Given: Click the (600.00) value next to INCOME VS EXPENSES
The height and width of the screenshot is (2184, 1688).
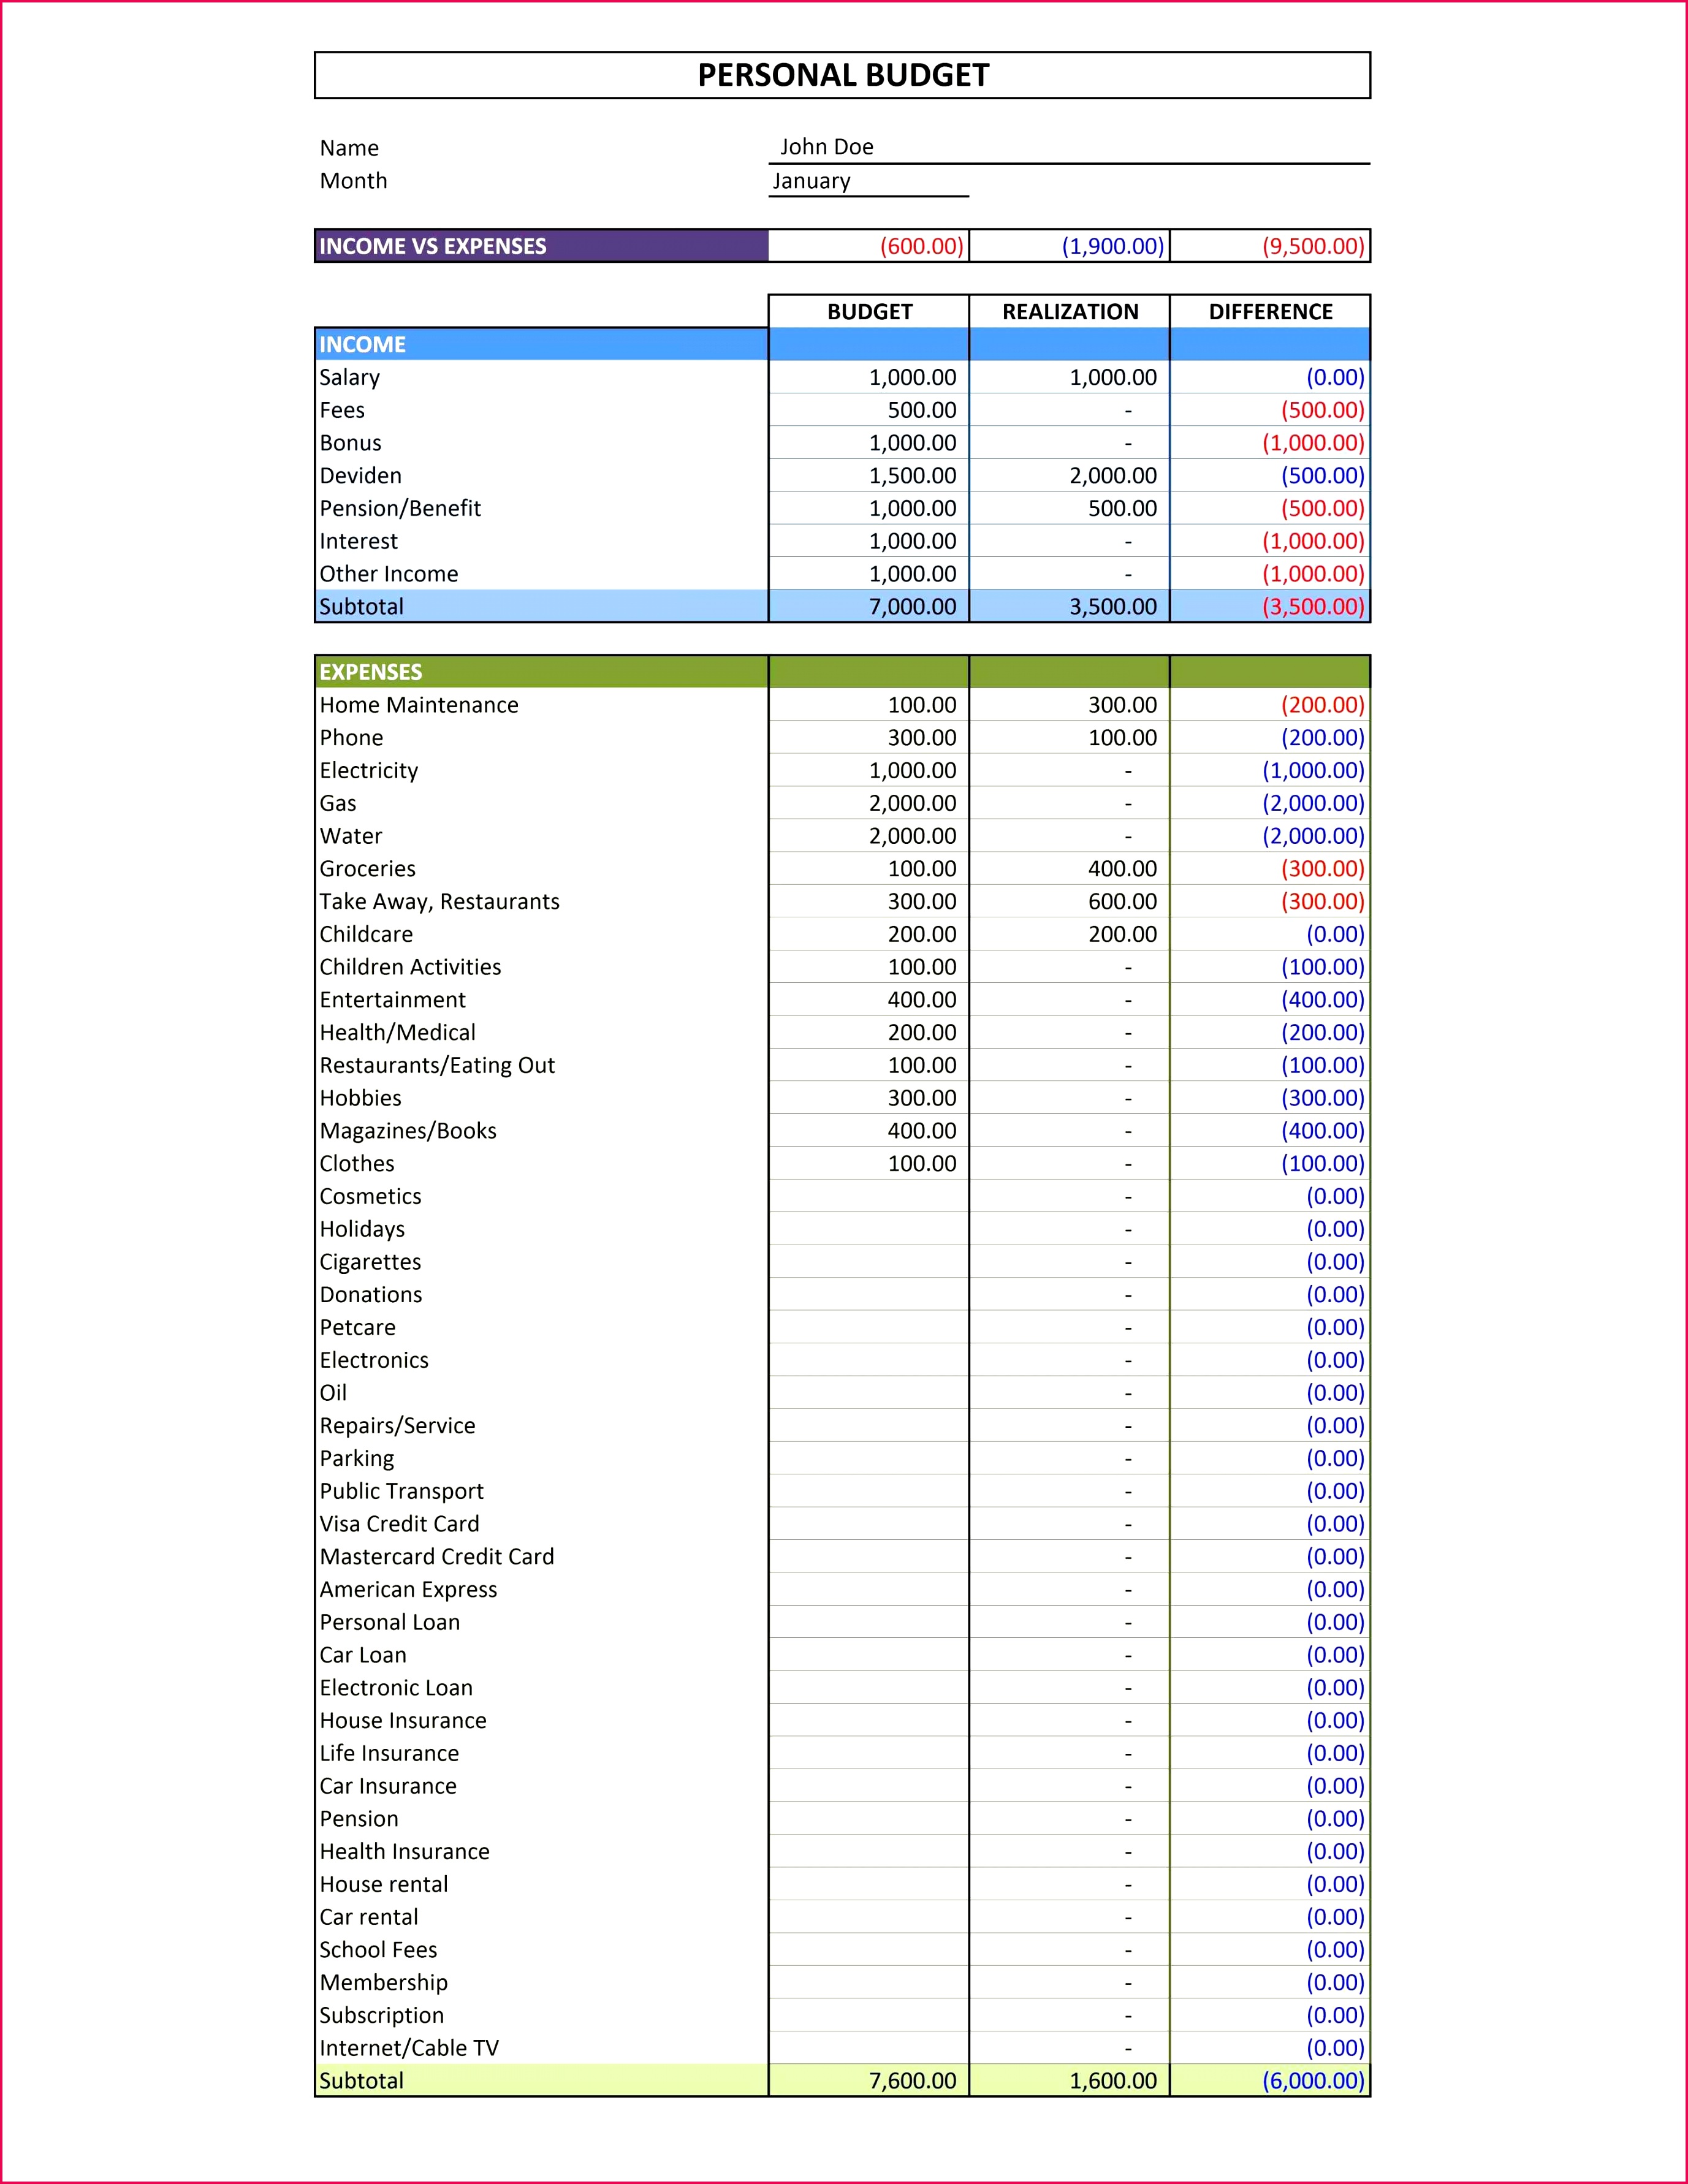Looking at the screenshot, I should coord(920,245).
